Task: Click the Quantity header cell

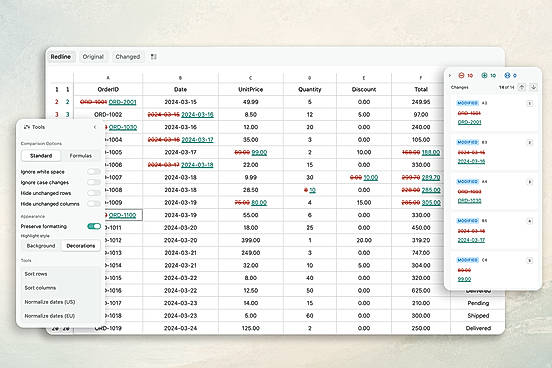Action: pyautogui.click(x=309, y=89)
